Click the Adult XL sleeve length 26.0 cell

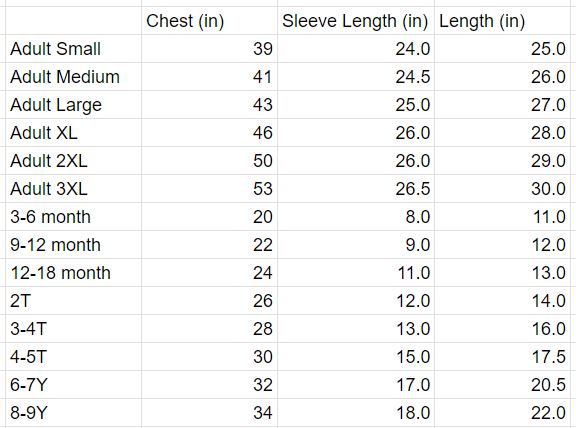(x=356, y=133)
